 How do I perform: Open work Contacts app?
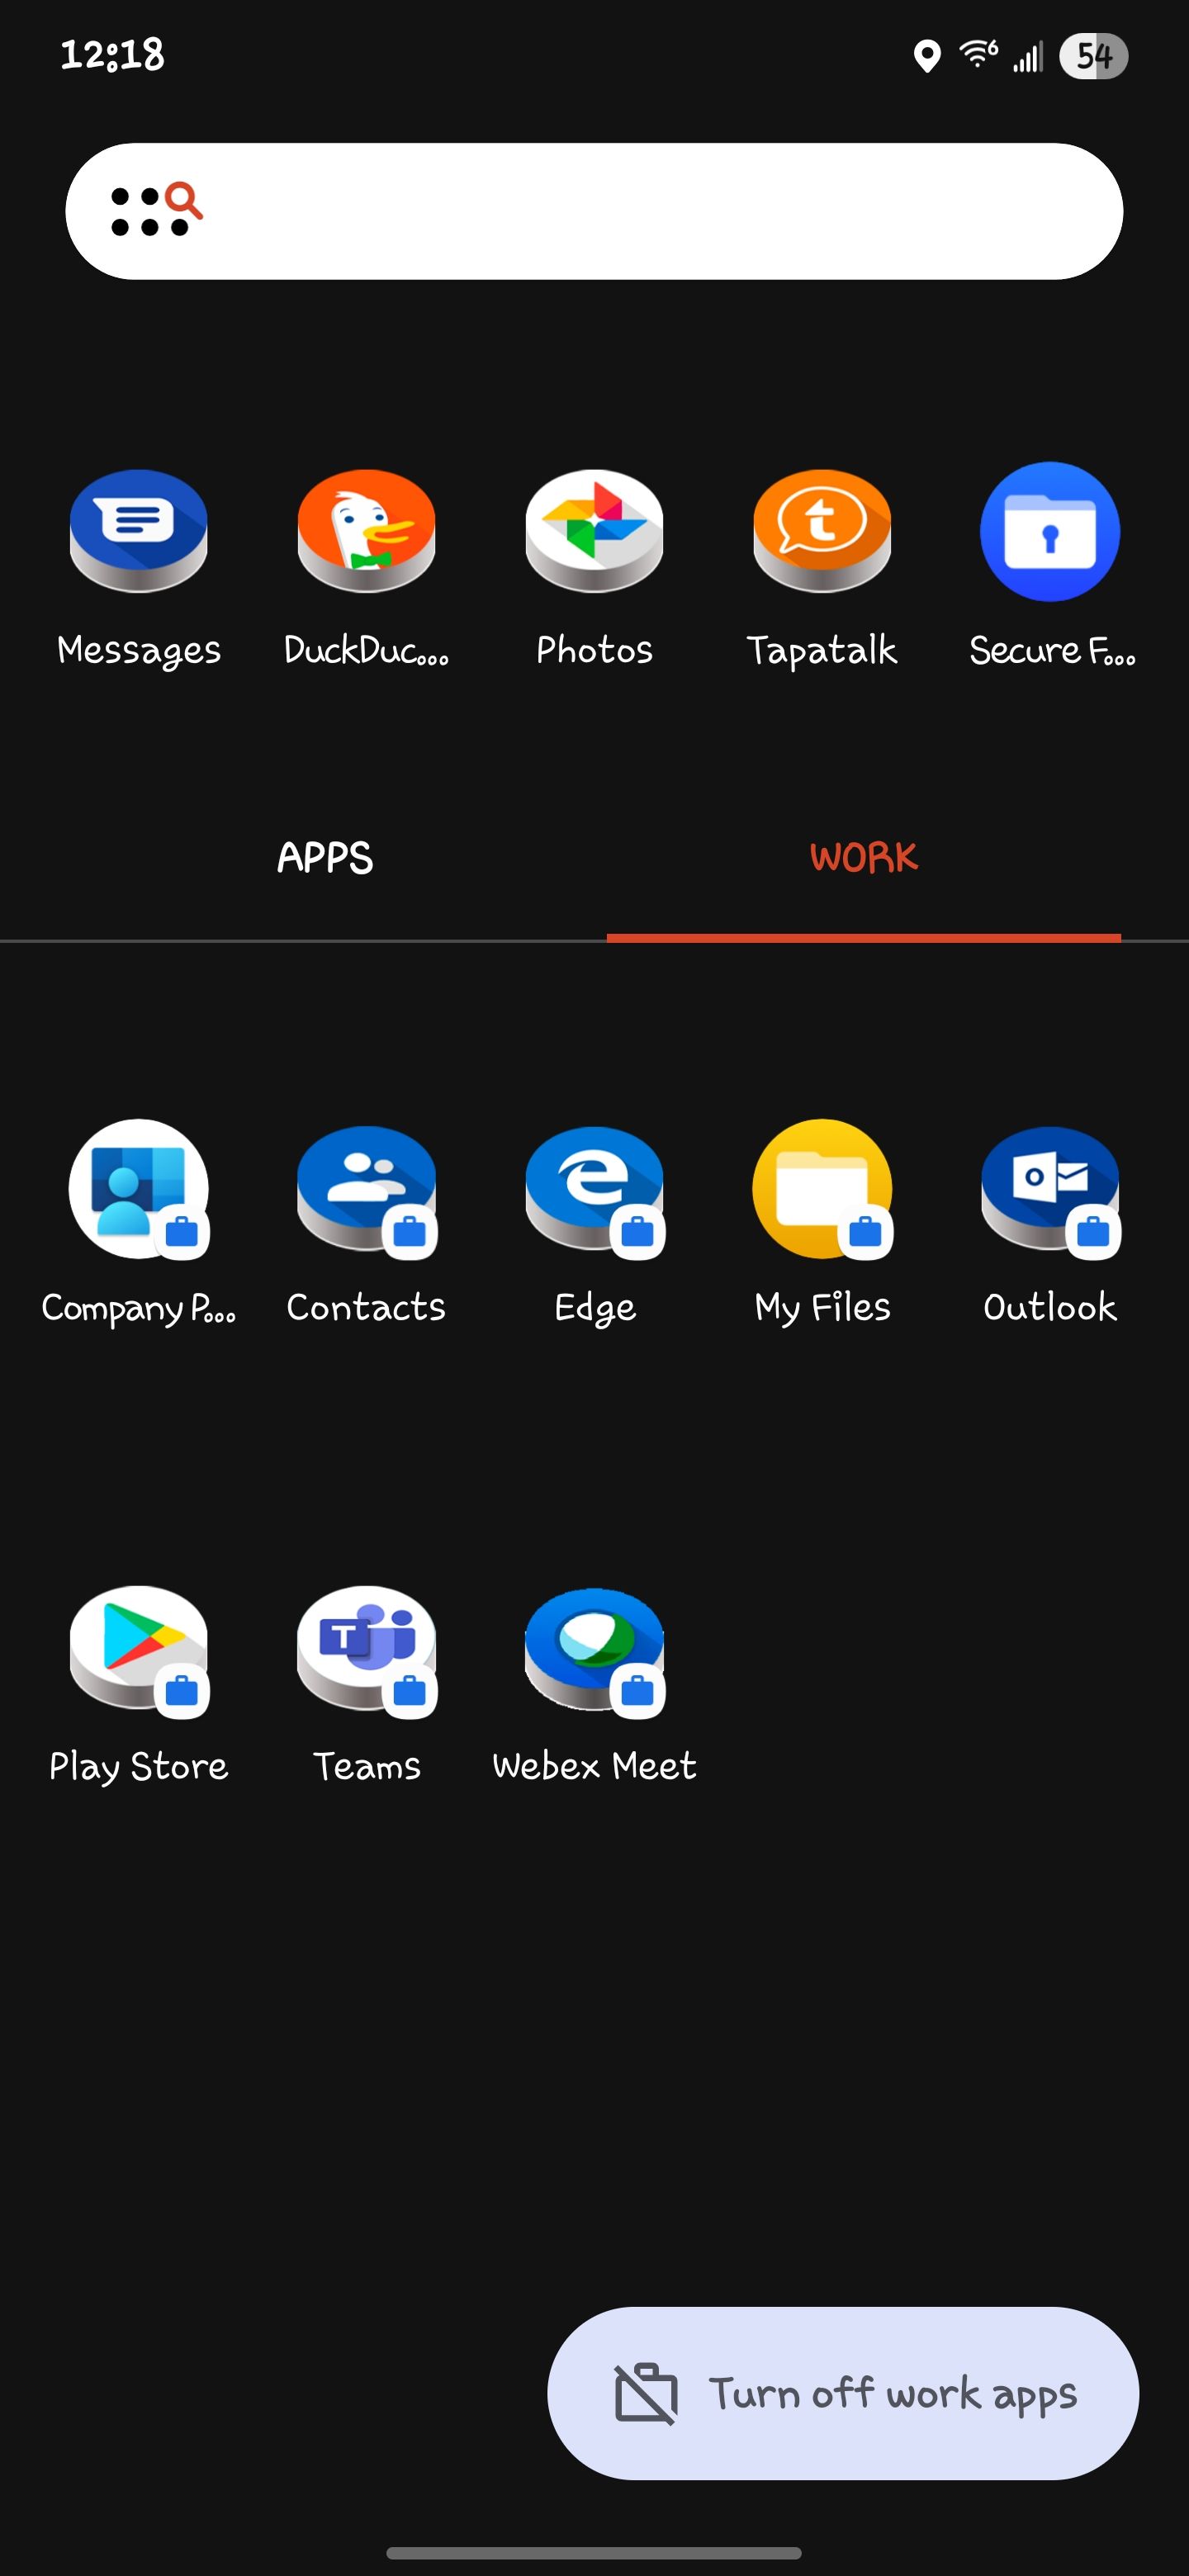[x=366, y=1189]
